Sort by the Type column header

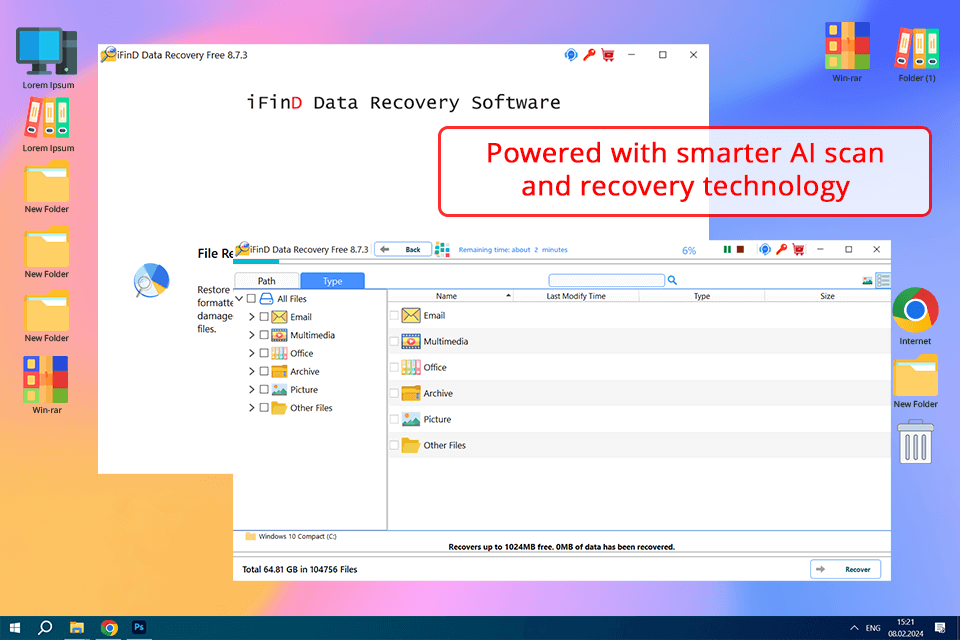(702, 296)
